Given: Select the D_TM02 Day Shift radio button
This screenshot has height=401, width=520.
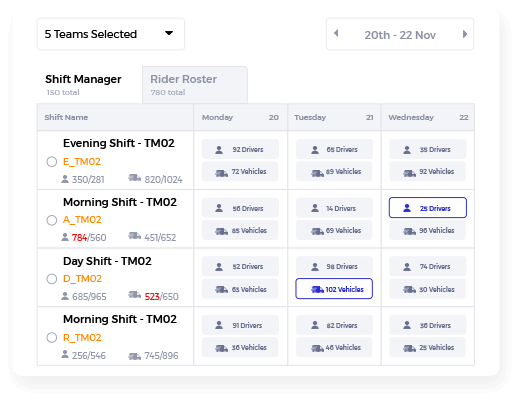Looking at the screenshot, I should (52, 279).
